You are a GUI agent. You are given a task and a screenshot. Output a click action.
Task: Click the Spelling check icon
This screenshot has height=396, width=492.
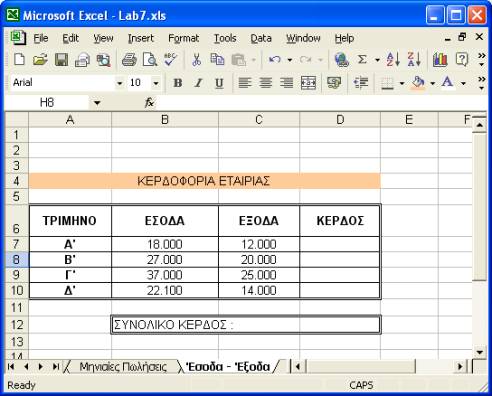pos(171,60)
